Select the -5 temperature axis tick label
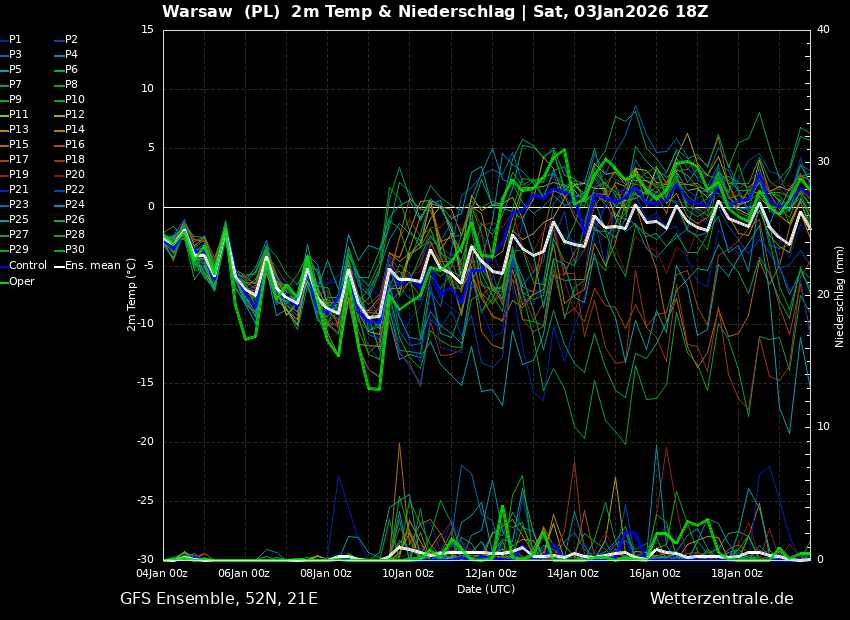Image resolution: width=850 pixels, height=620 pixels. coord(149,266)
